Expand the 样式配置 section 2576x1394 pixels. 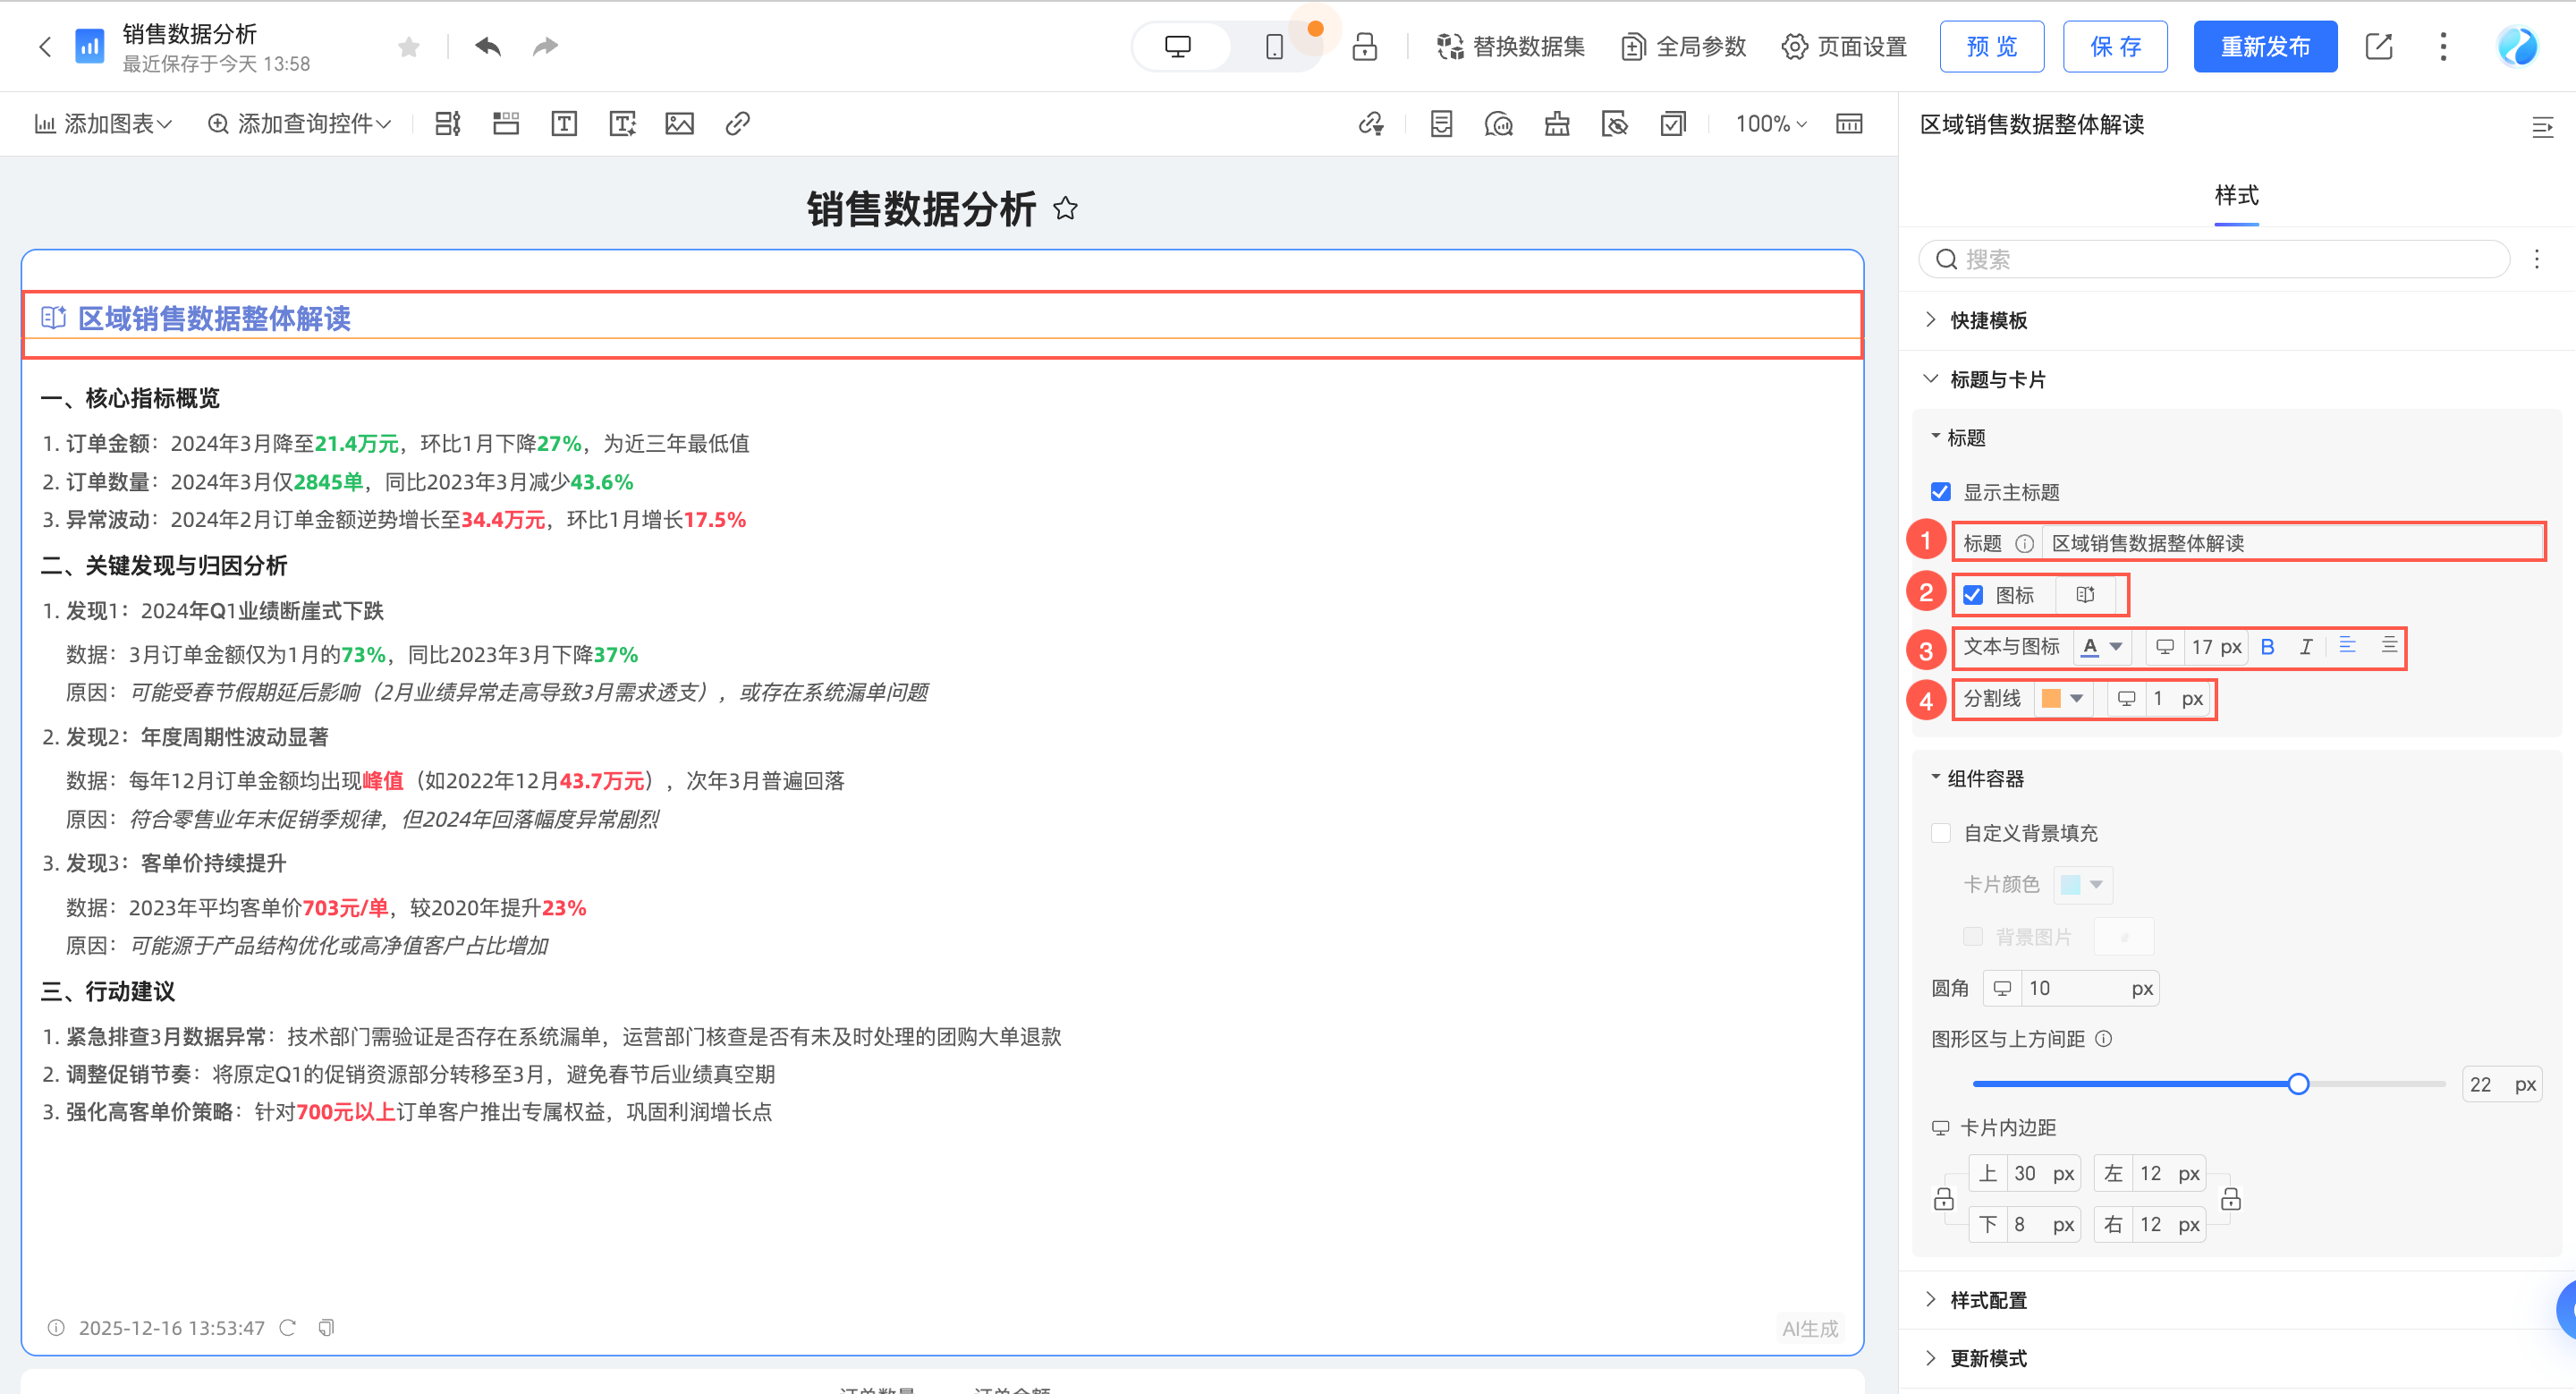pyautogui.click(x=1988, y=1300)
